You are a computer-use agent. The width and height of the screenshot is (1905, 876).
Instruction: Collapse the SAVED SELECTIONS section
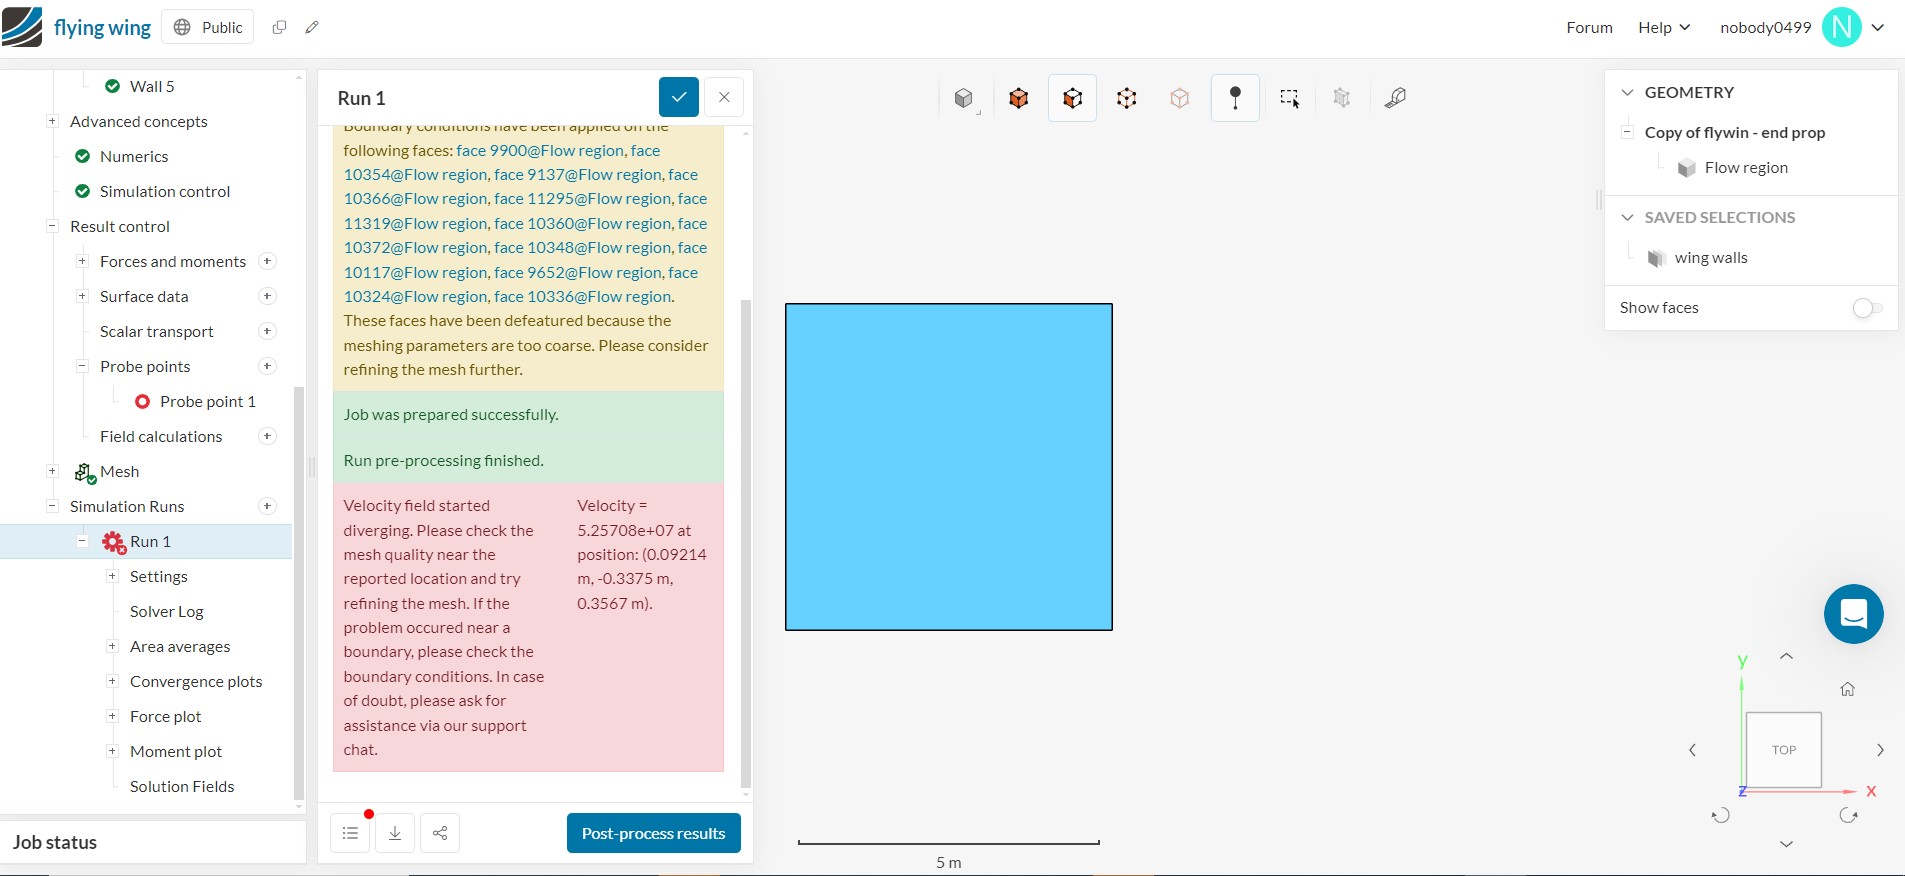coord(1627,217)
